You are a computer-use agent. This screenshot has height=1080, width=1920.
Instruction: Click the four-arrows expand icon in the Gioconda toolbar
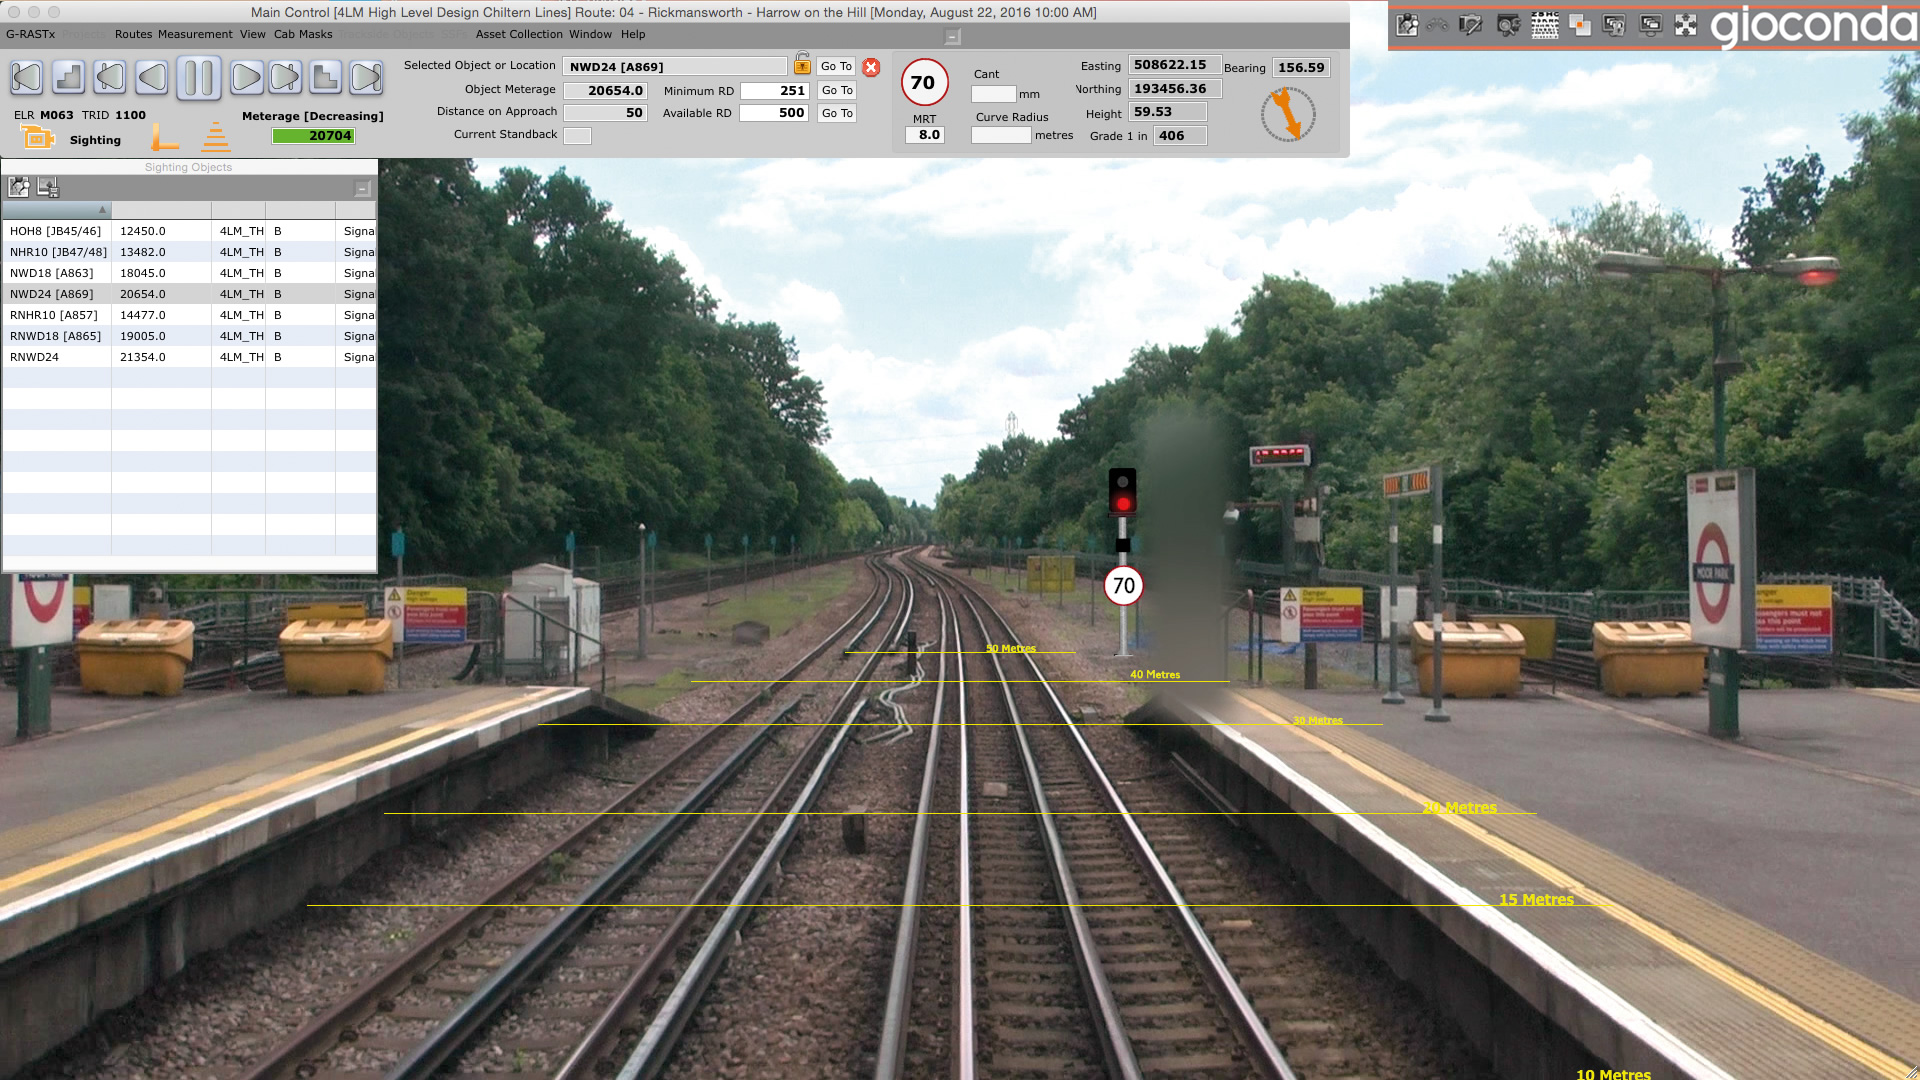pos(1686,26)
